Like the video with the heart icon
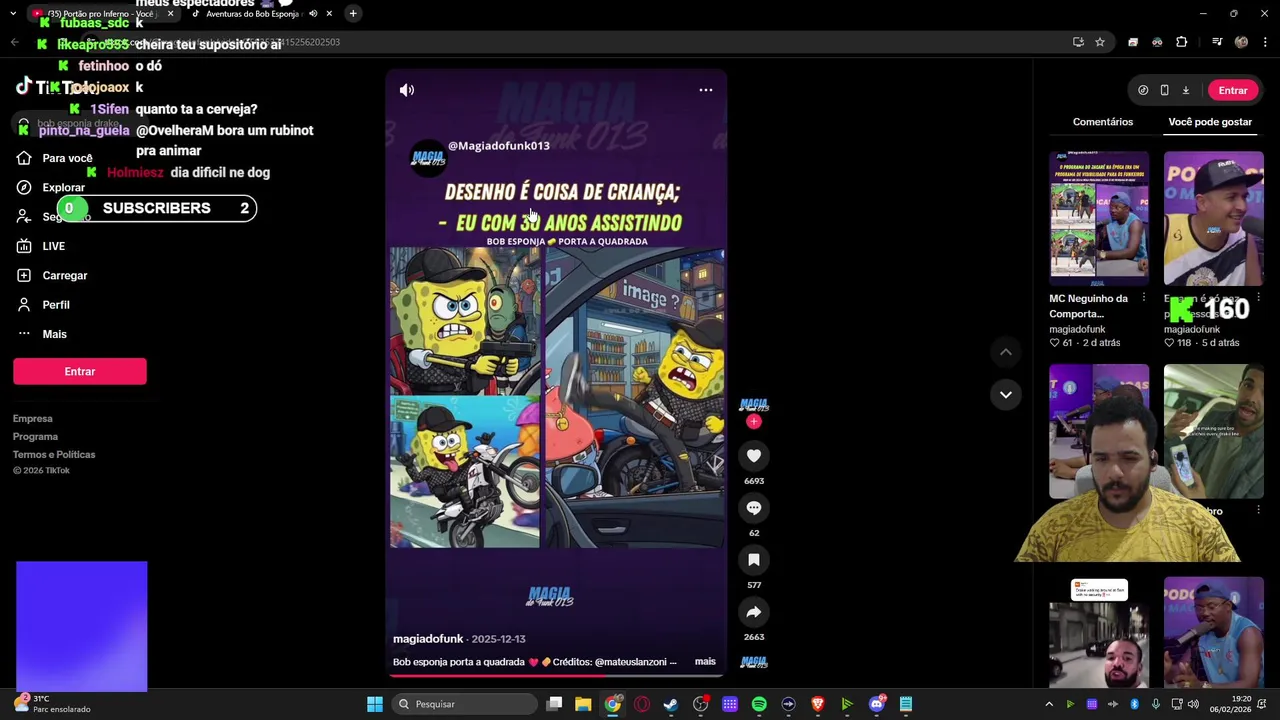This screenshot has width=1280, height=720. point(754,456)
